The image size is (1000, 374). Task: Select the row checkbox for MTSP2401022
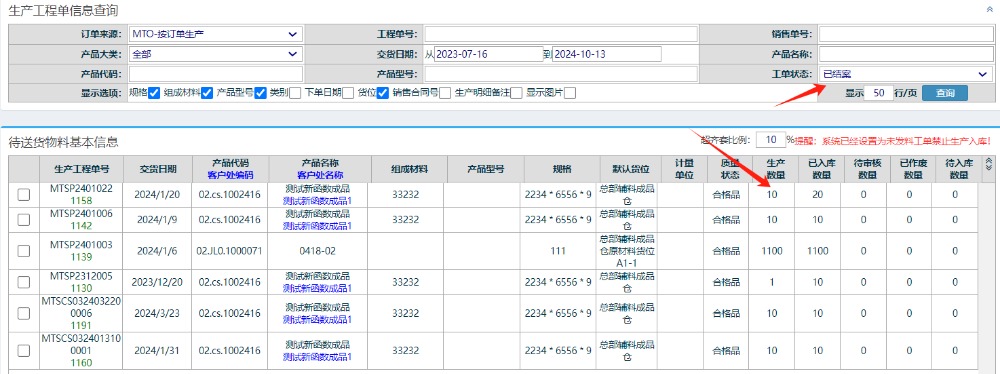(24, 195)
